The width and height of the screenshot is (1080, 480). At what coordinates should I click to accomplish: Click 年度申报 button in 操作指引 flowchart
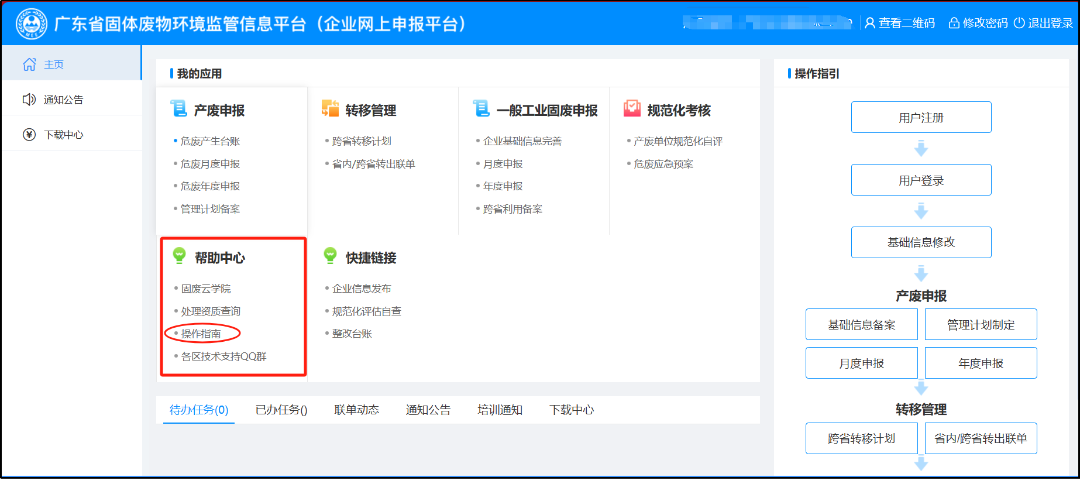tap(981, 363)
